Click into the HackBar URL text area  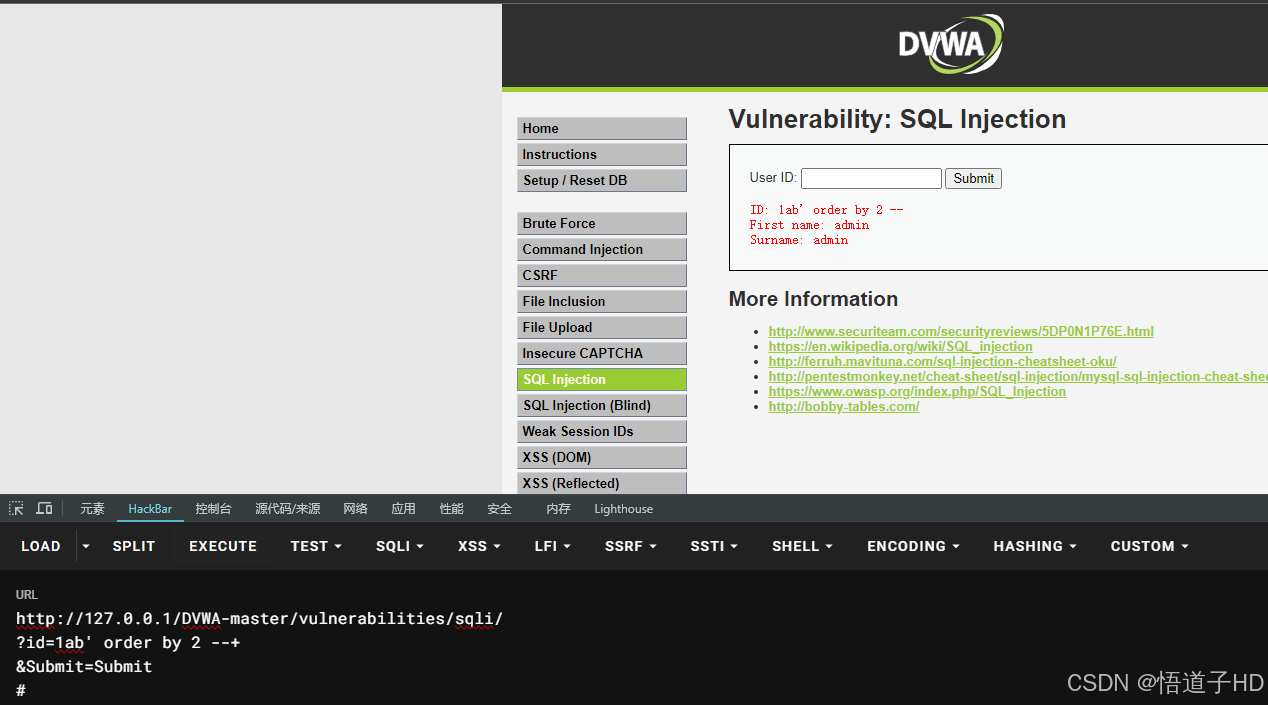pos(634,654)
